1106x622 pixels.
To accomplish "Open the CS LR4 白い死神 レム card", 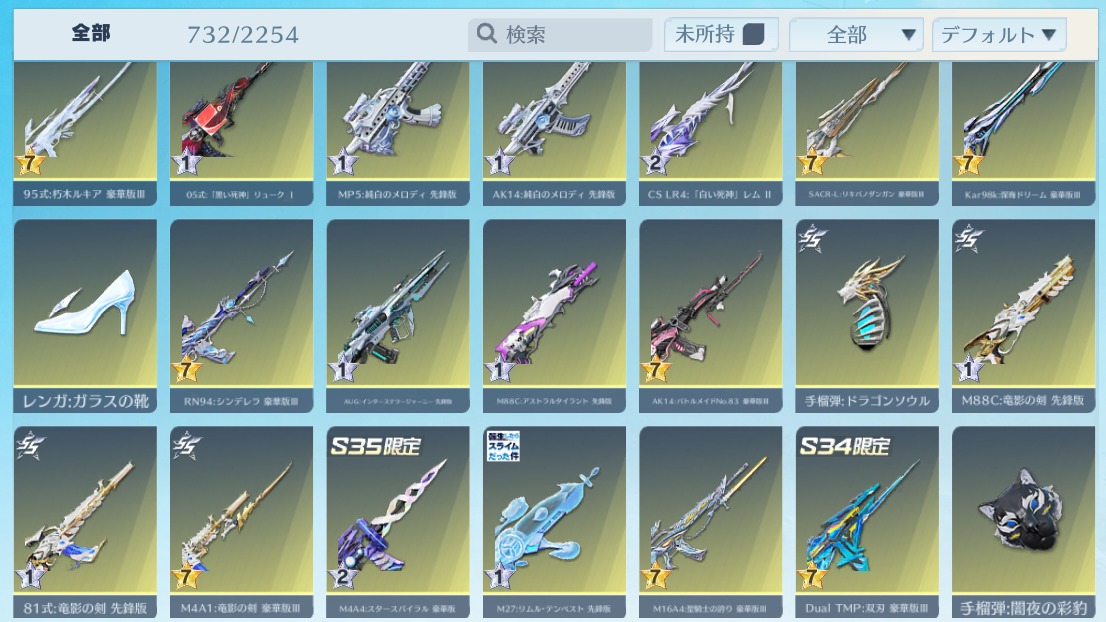I will click(x=710, y=134).
